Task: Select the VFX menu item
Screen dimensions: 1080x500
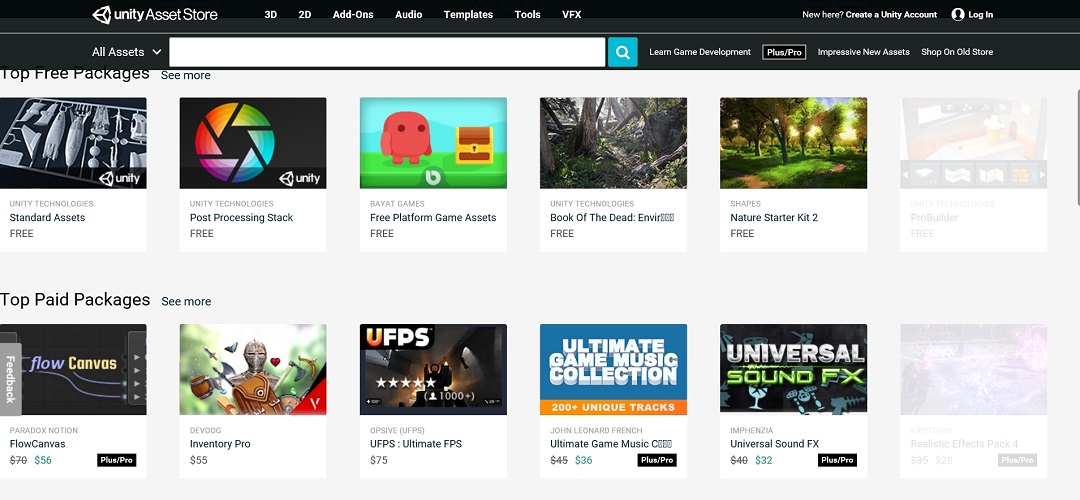Action: click(x=572, y=15)
